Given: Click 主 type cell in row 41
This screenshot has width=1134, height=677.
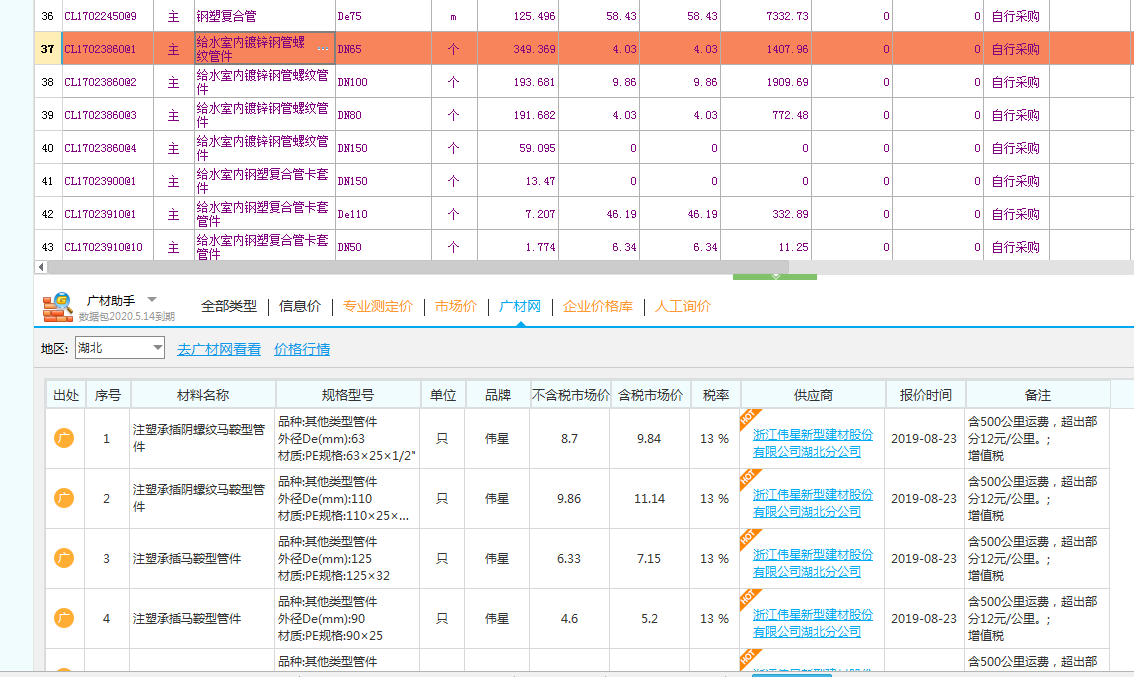Looking at the screenshot, I should tap(174, 181).
